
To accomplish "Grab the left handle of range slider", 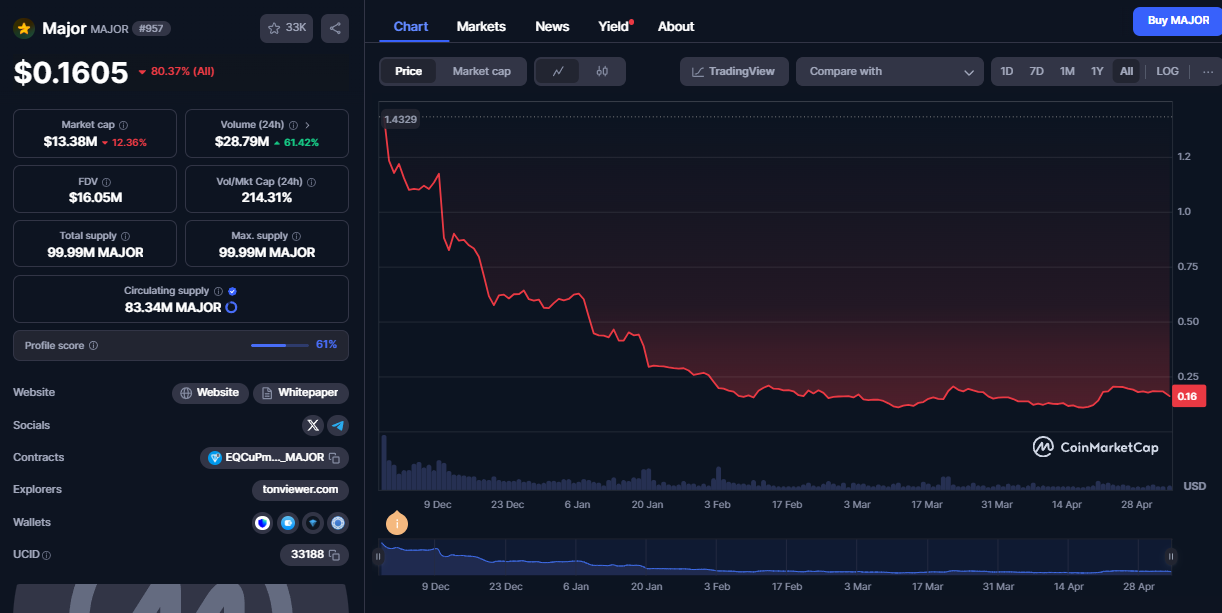I will tap(379, 557).
